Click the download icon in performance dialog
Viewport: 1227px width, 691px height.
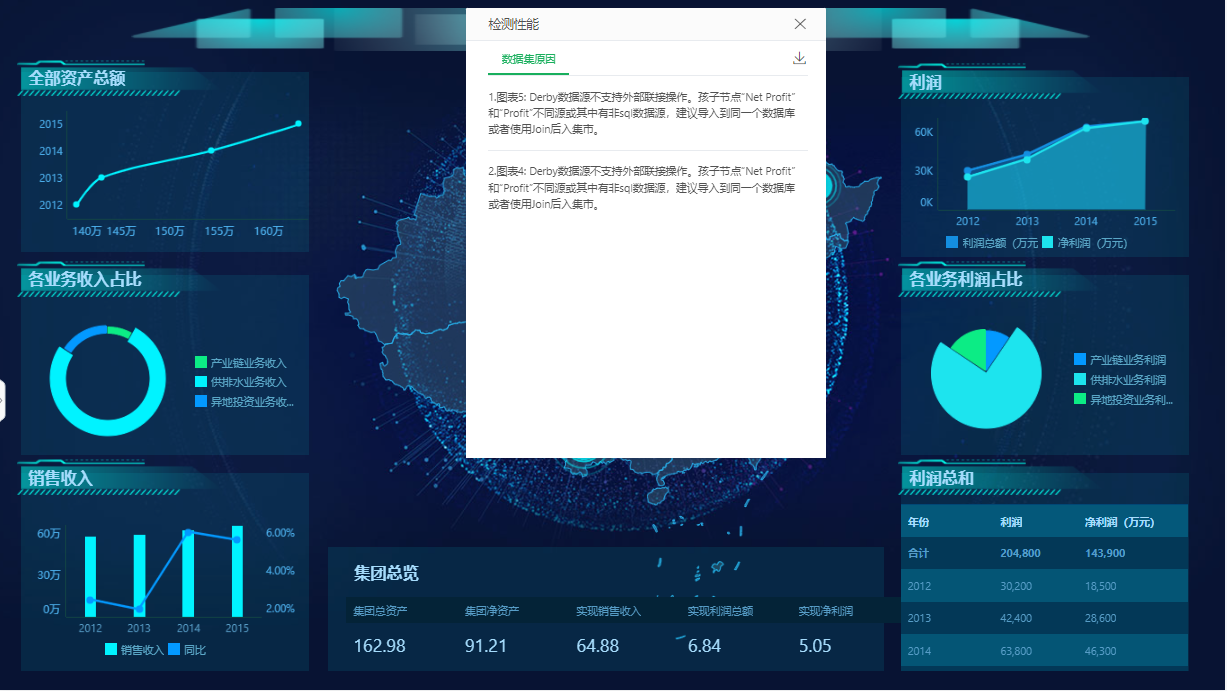click(799, 58)
